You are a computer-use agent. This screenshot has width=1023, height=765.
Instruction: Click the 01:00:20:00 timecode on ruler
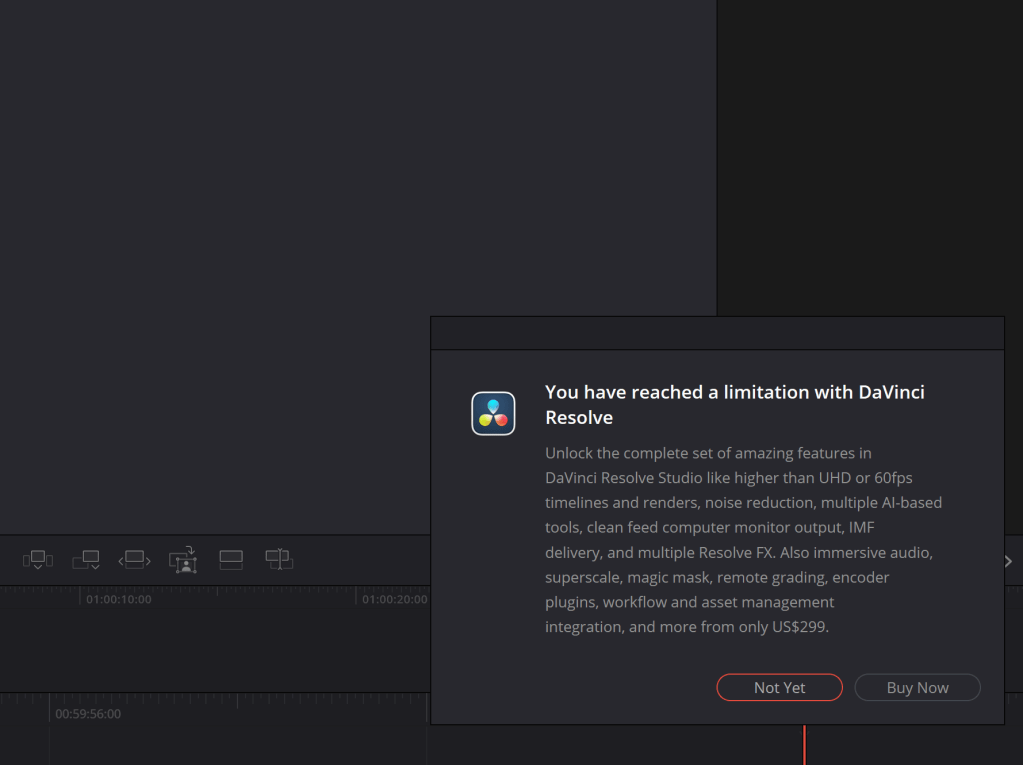coord(395,599)
